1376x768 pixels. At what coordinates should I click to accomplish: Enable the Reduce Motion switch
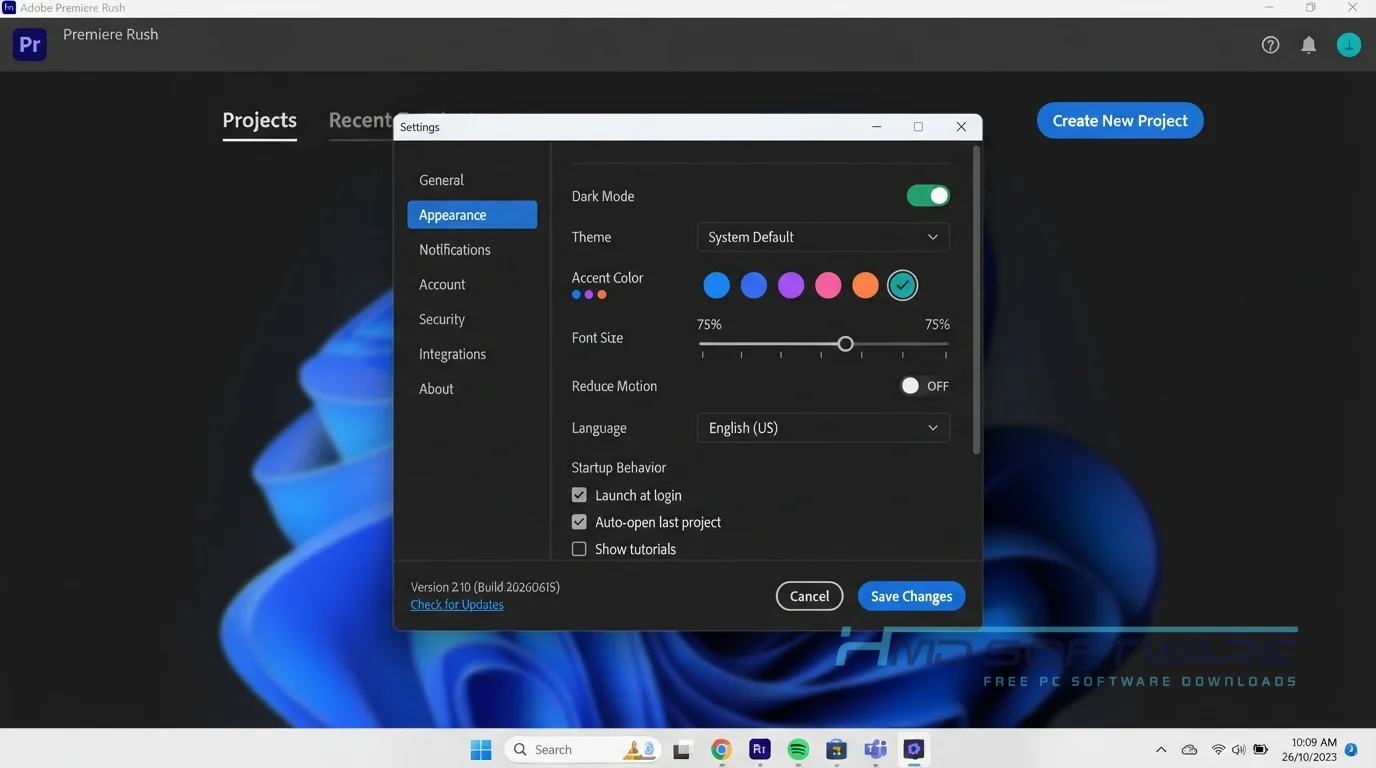tap(924, 386)
